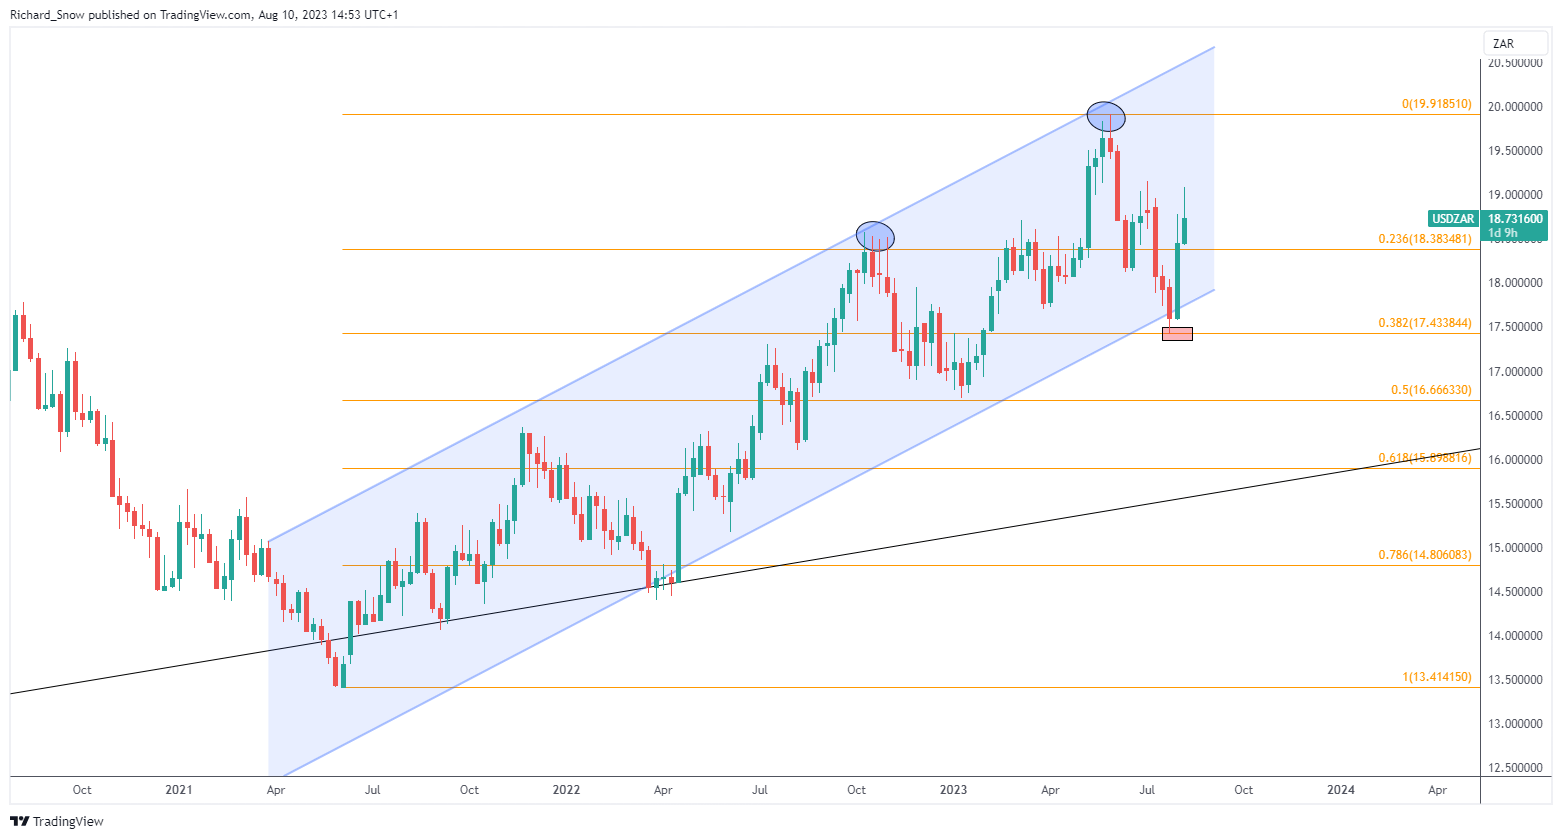Click the 15.500000 price axis label
This screenshot has width=1562, height=839.
(1515, 504)
